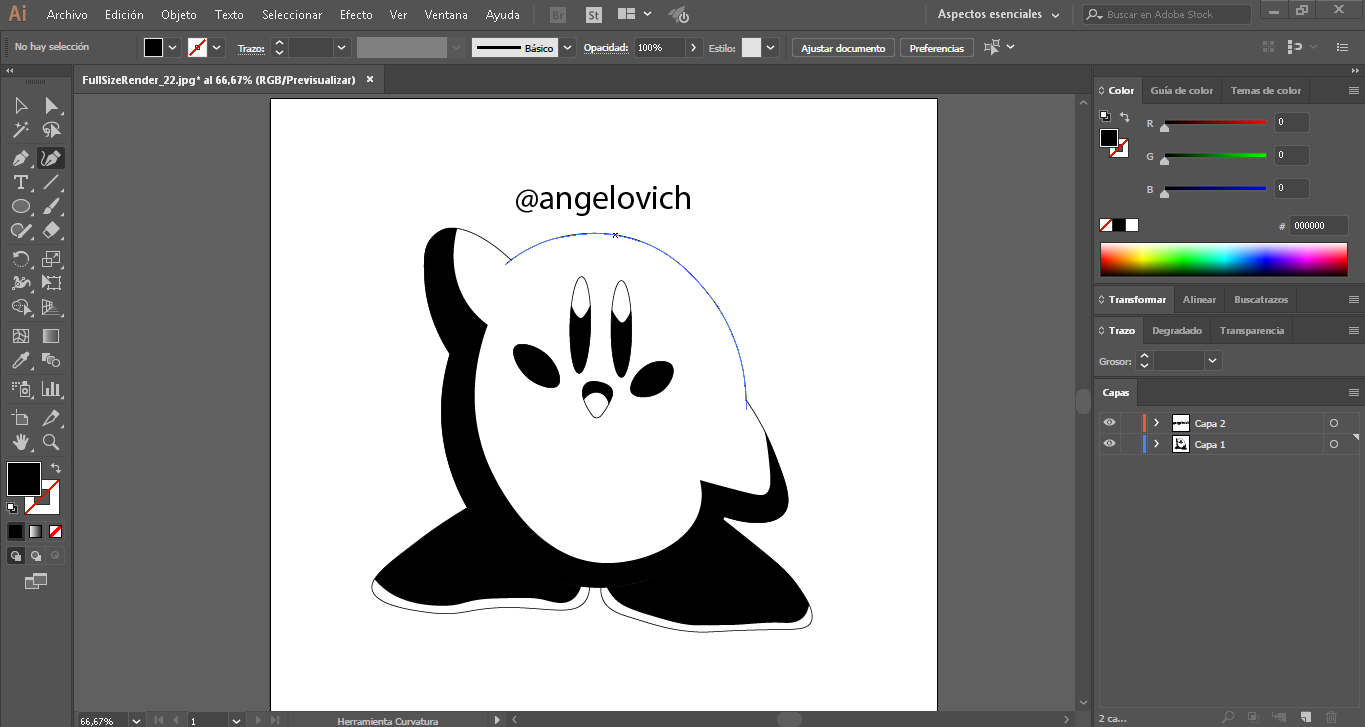1365x727 pixels.
Task: Open the Estilo graphic style dropdown
Action: click(x=771, y=48)
